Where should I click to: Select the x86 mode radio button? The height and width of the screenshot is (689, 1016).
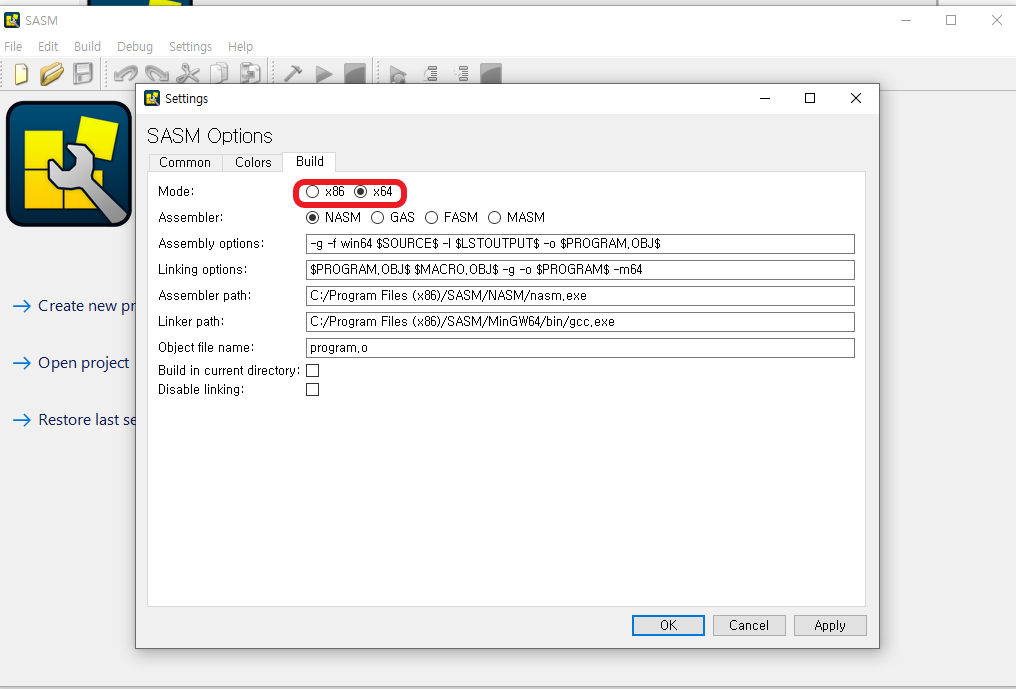[x=312, y=192]
